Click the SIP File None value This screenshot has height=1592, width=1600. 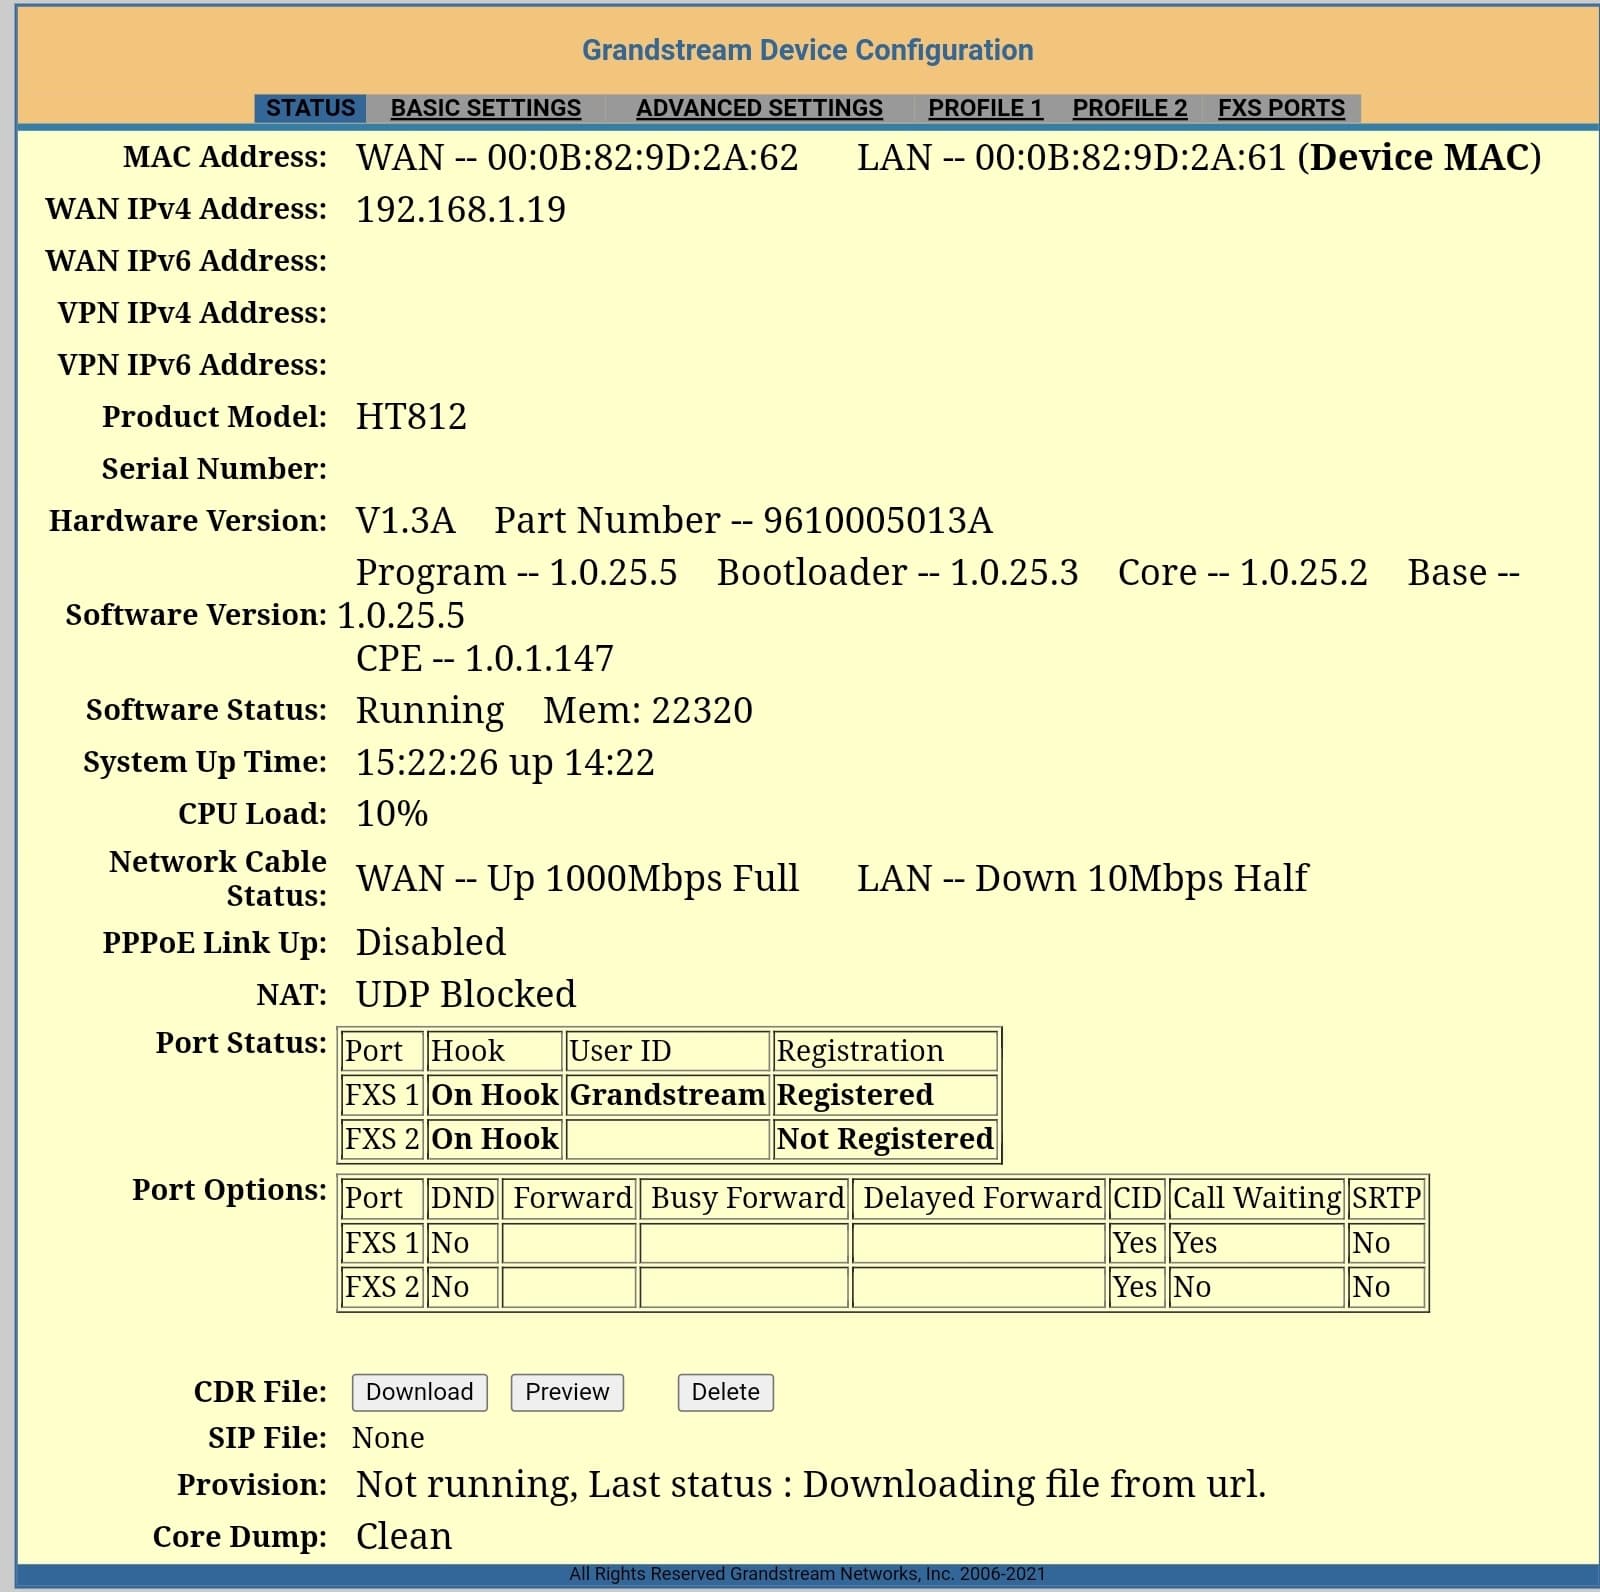388,1438
